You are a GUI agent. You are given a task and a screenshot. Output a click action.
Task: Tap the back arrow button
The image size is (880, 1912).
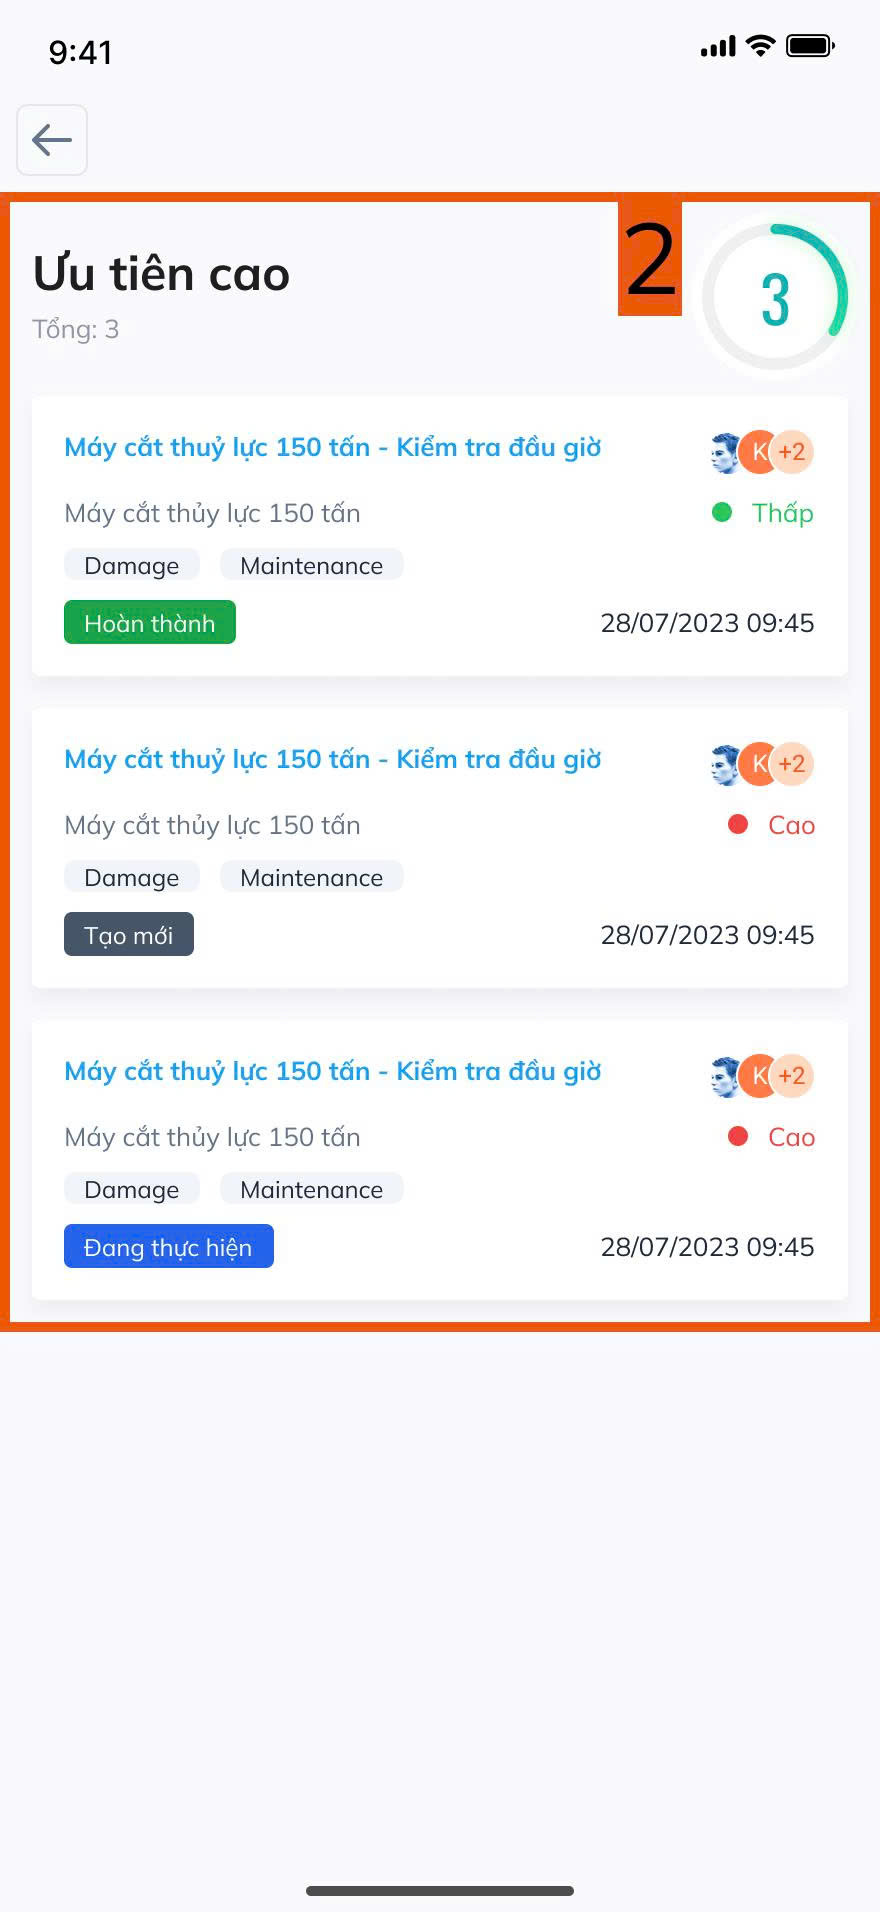52,140
